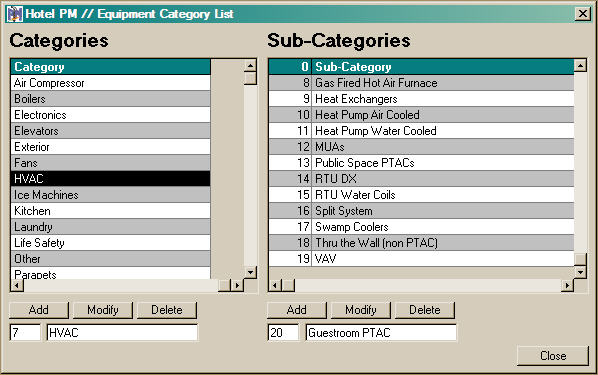Choose the Split System sub-category

pyautogui.click(x=421, y=211)
